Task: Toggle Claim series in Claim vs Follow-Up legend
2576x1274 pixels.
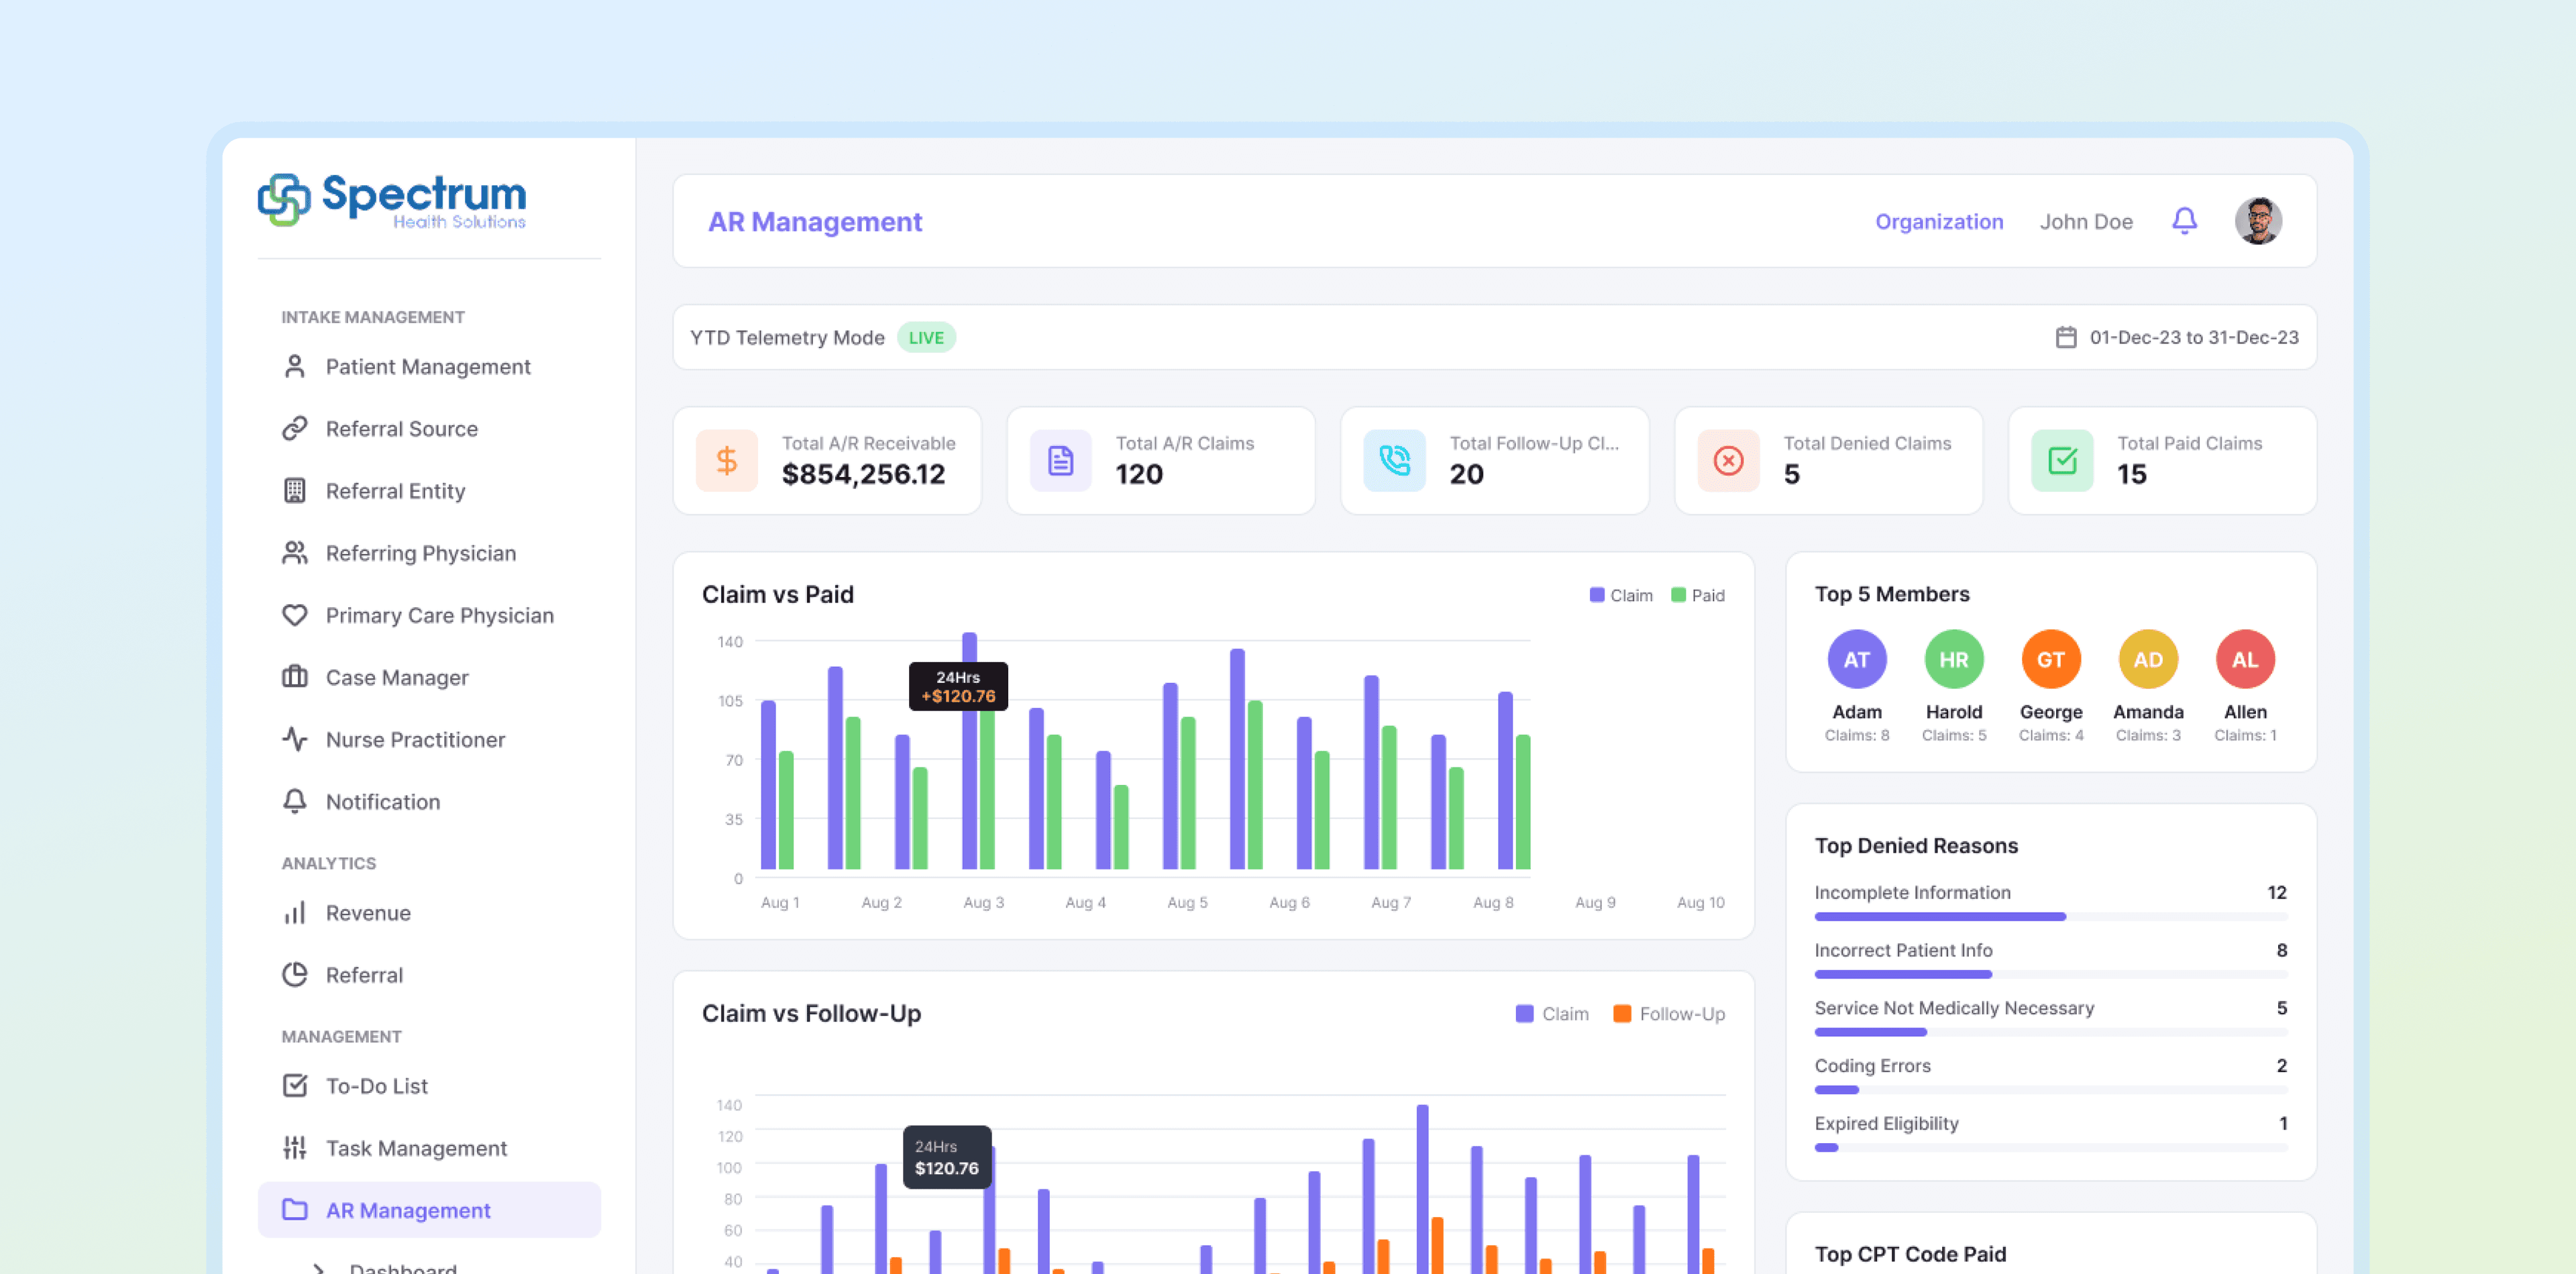Action: point(1552,1014)
